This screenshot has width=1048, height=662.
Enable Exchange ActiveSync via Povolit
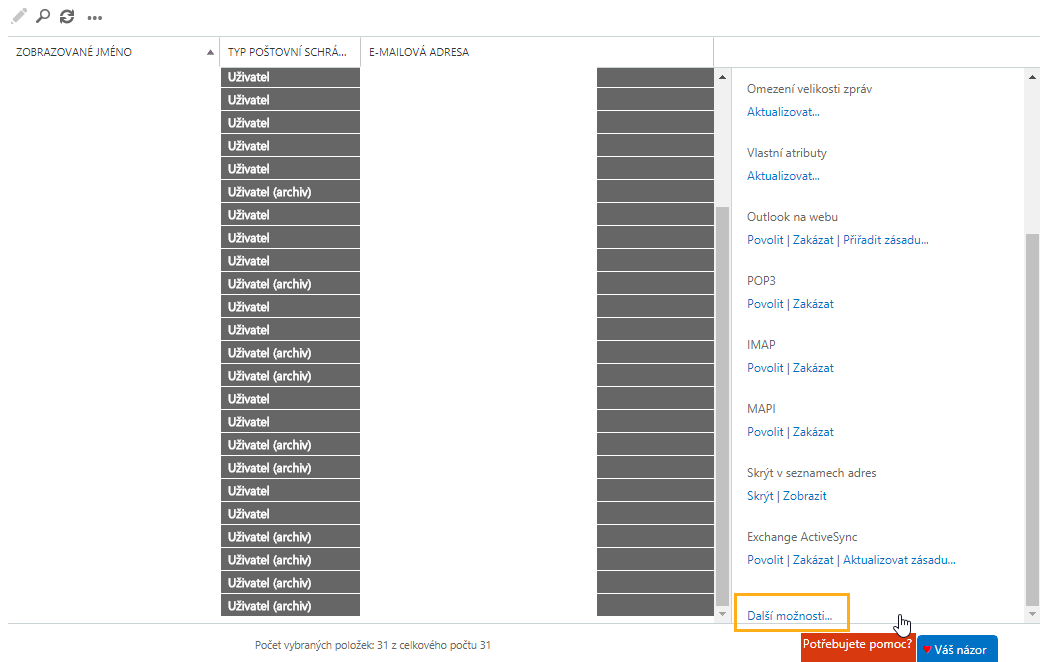765,560
